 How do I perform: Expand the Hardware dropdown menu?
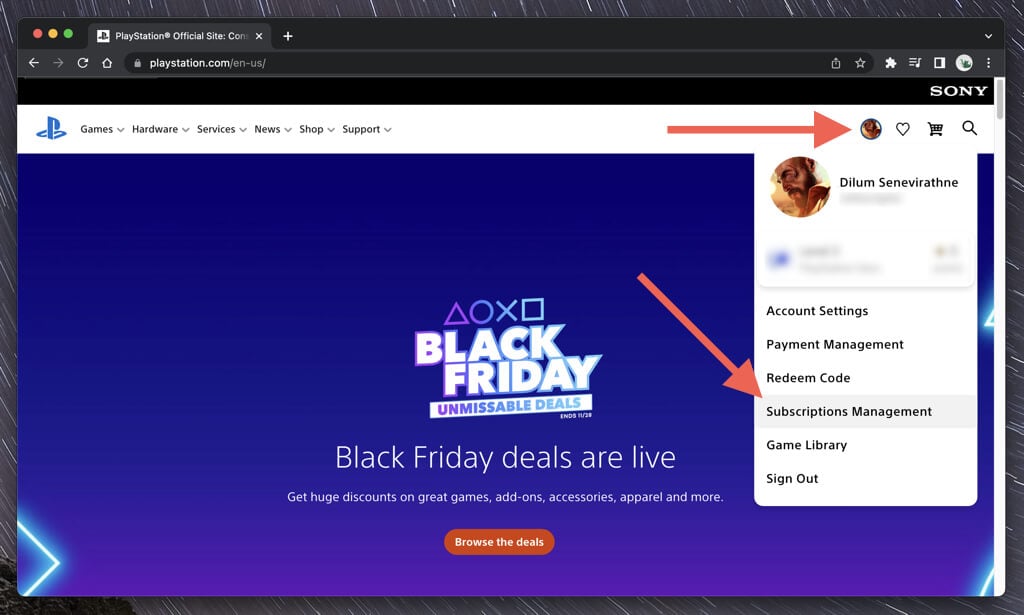pos(161,129)
